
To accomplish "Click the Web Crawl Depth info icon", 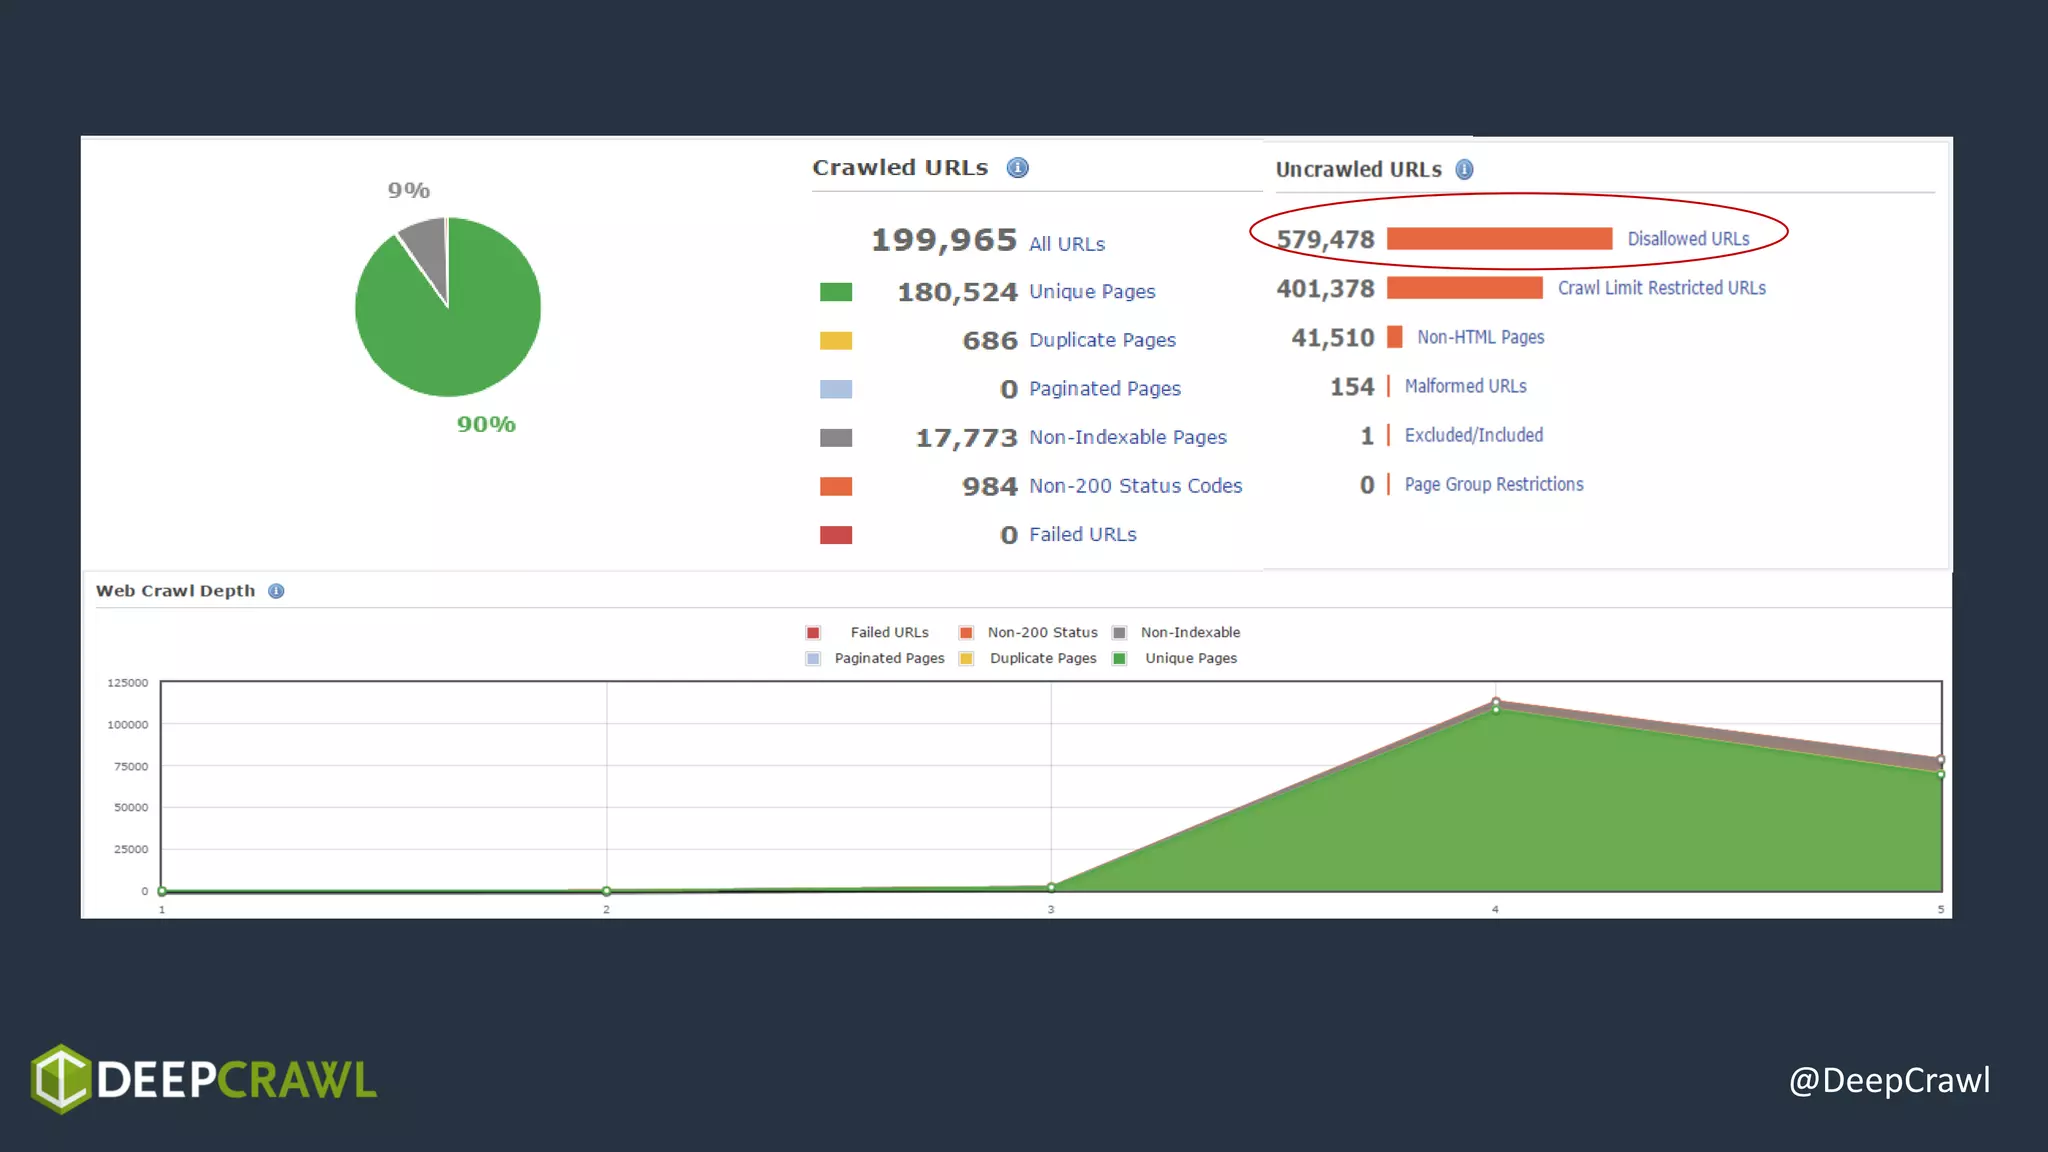I will click(x=276, y=591).
